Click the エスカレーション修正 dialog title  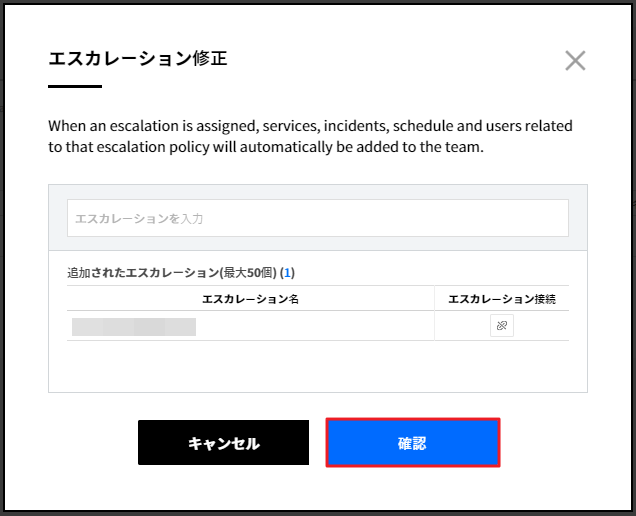click(138, 58)
